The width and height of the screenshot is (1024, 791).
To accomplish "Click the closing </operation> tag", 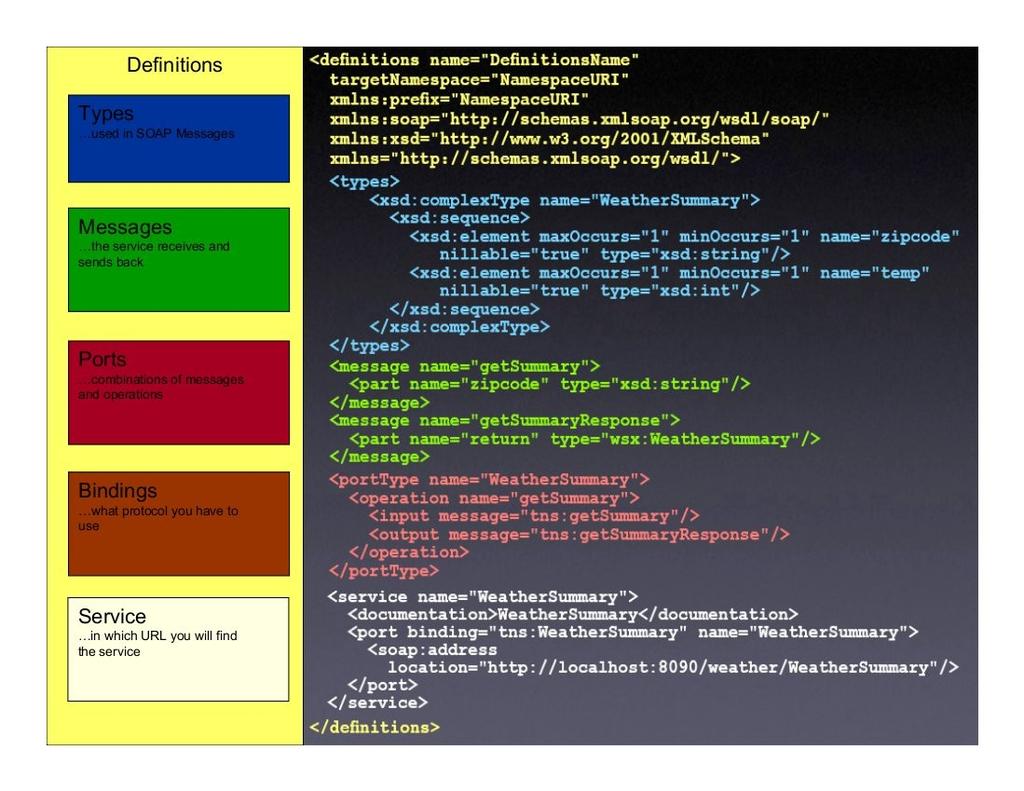I will point(409,553).
